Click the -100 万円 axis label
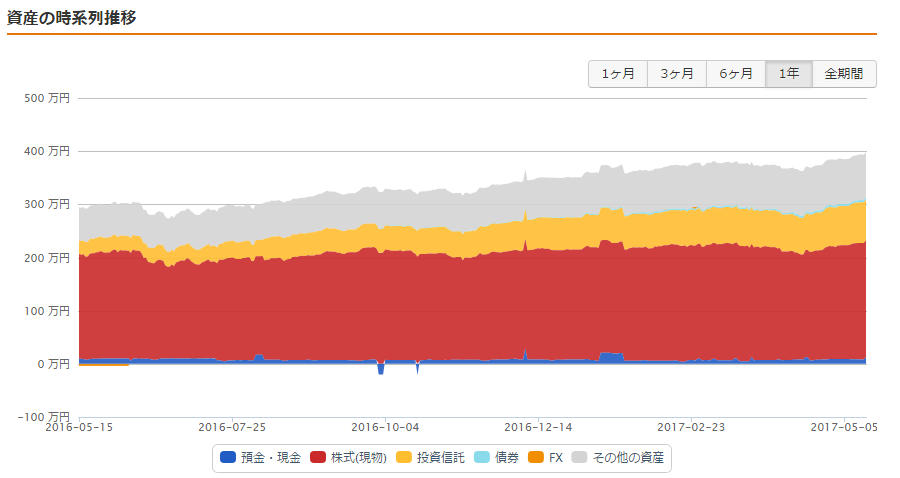Image resolution: width=900 pixels, height=478 pixels. [x=44, y=417]
